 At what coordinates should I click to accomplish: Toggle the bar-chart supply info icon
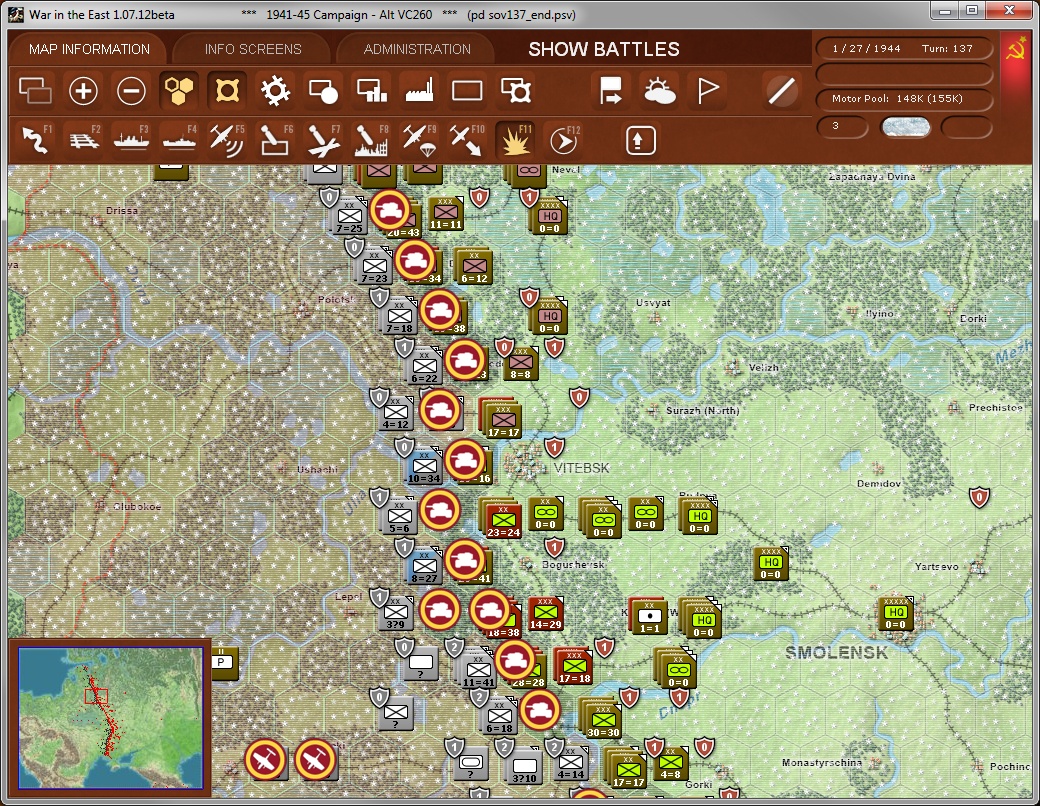pos(371,91)
